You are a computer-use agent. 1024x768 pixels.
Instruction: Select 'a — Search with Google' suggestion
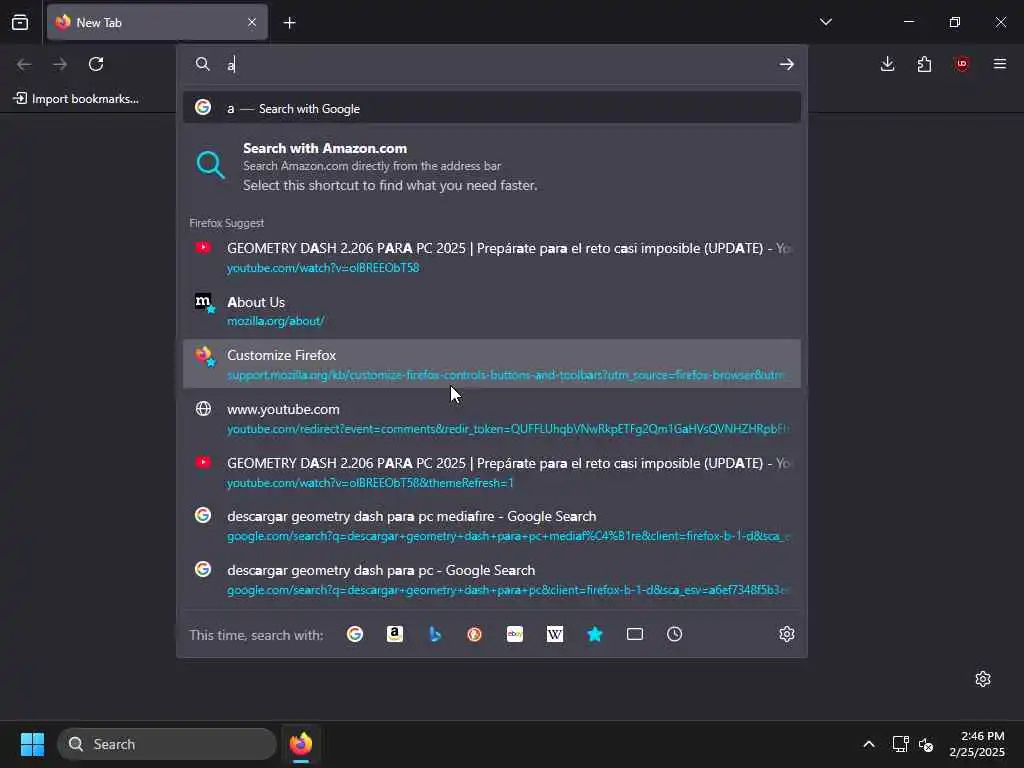[492, 108]
